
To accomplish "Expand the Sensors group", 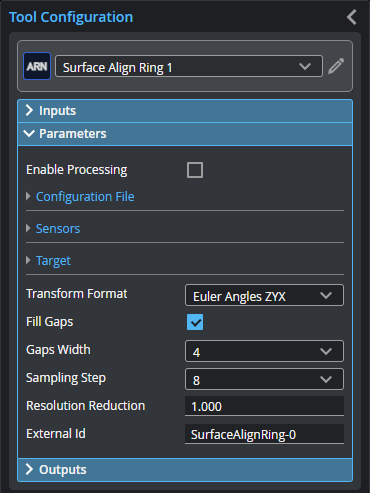I will click(x=58, y=229).
